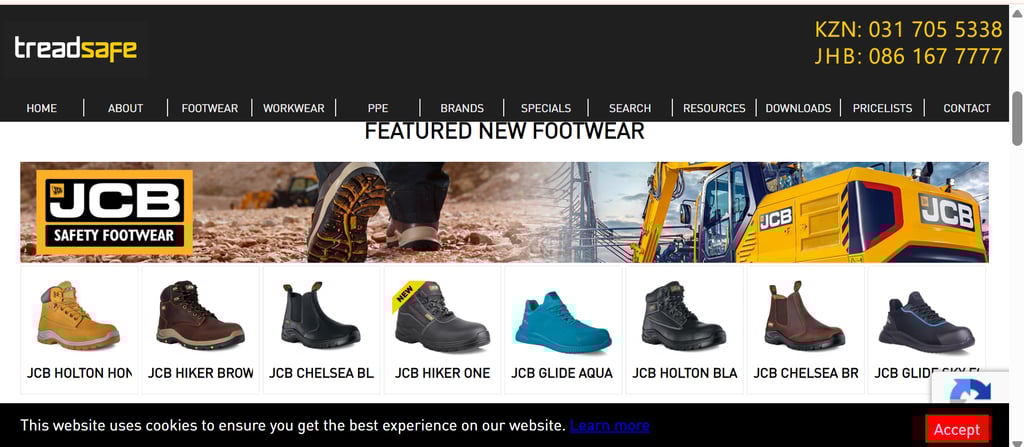The width and height of the screenshot is (1024, 447).
Task: Expand the PPE navigation menu
Action: [377, 108]
